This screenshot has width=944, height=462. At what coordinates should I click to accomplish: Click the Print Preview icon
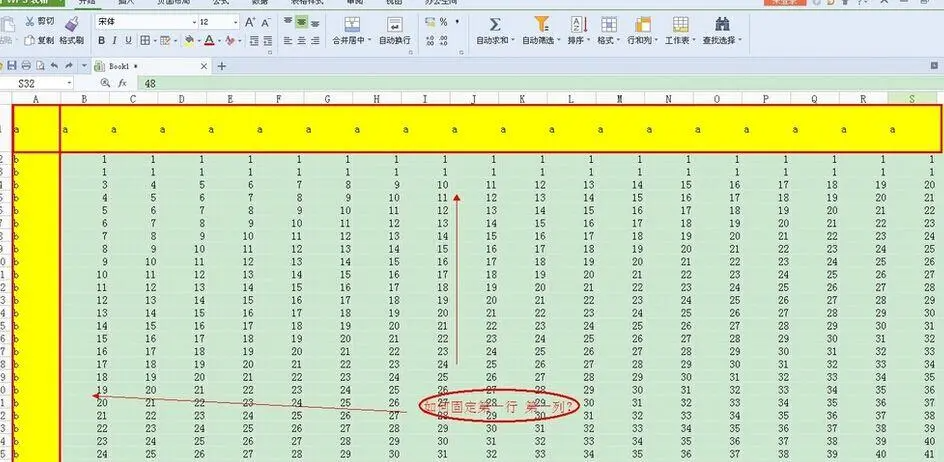(40, 66)
